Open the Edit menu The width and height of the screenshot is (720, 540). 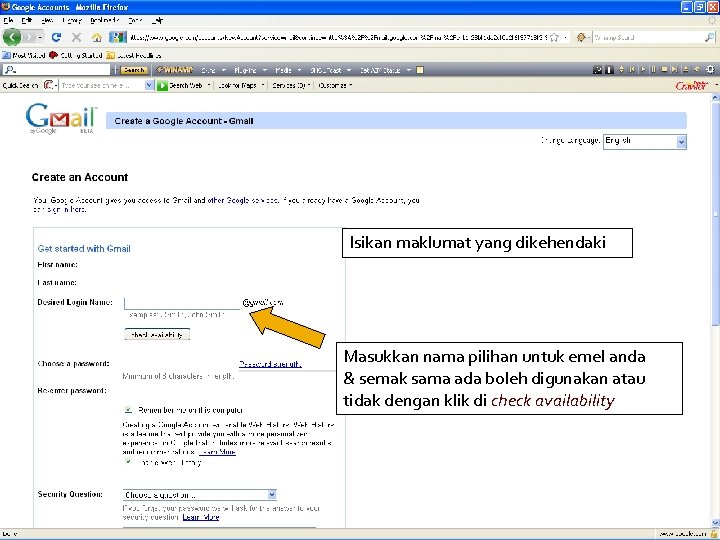tap(27, 20)
